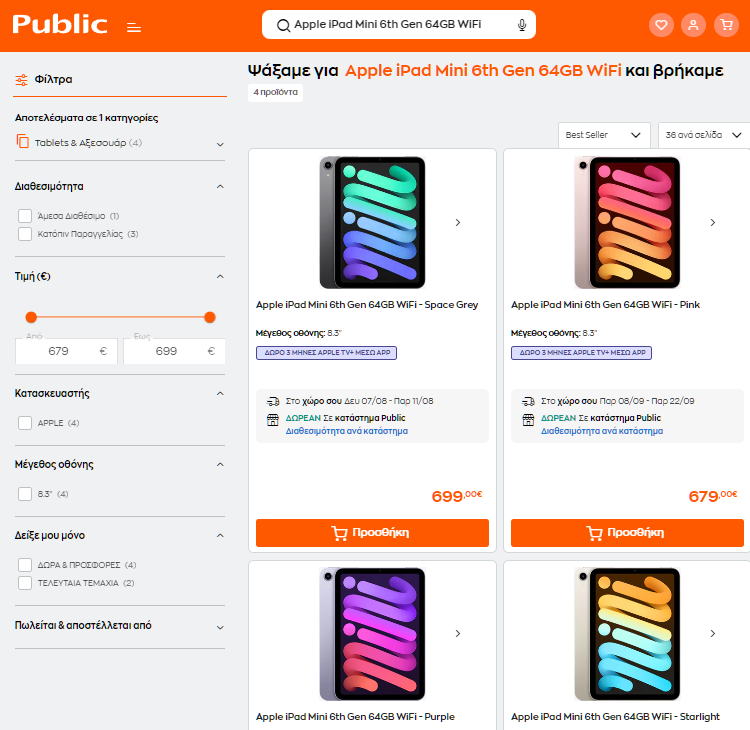The image size is (750, 730).
Task: Check the 8.3" screen size filter
Action: coord(25,494)
